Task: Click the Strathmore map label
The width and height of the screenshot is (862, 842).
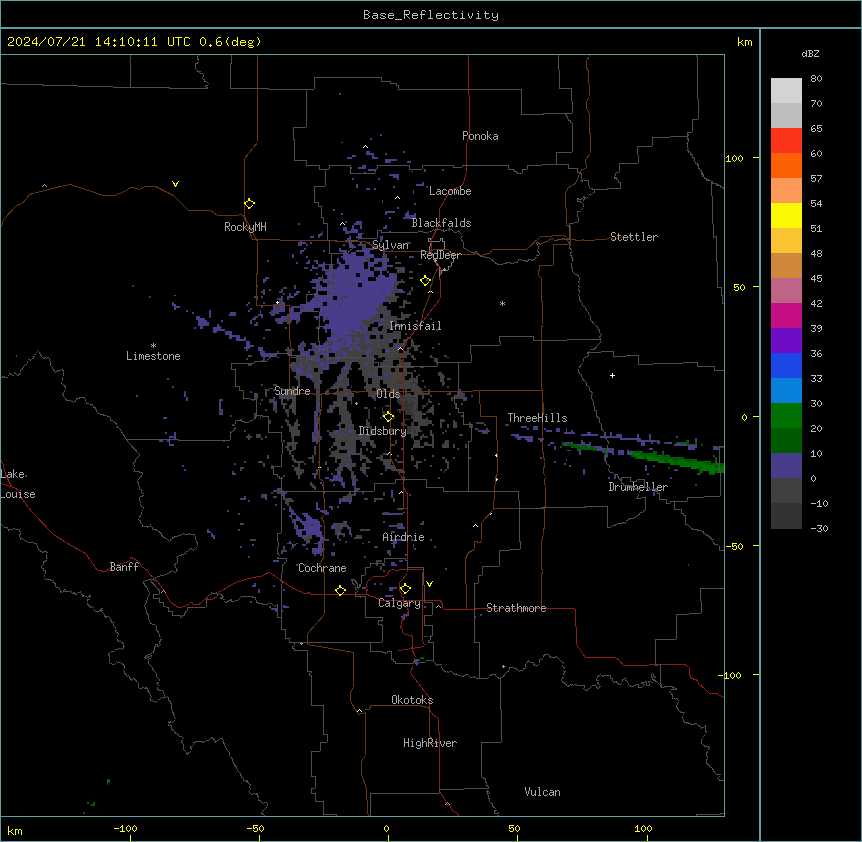Action: click(x=516, y=608)
